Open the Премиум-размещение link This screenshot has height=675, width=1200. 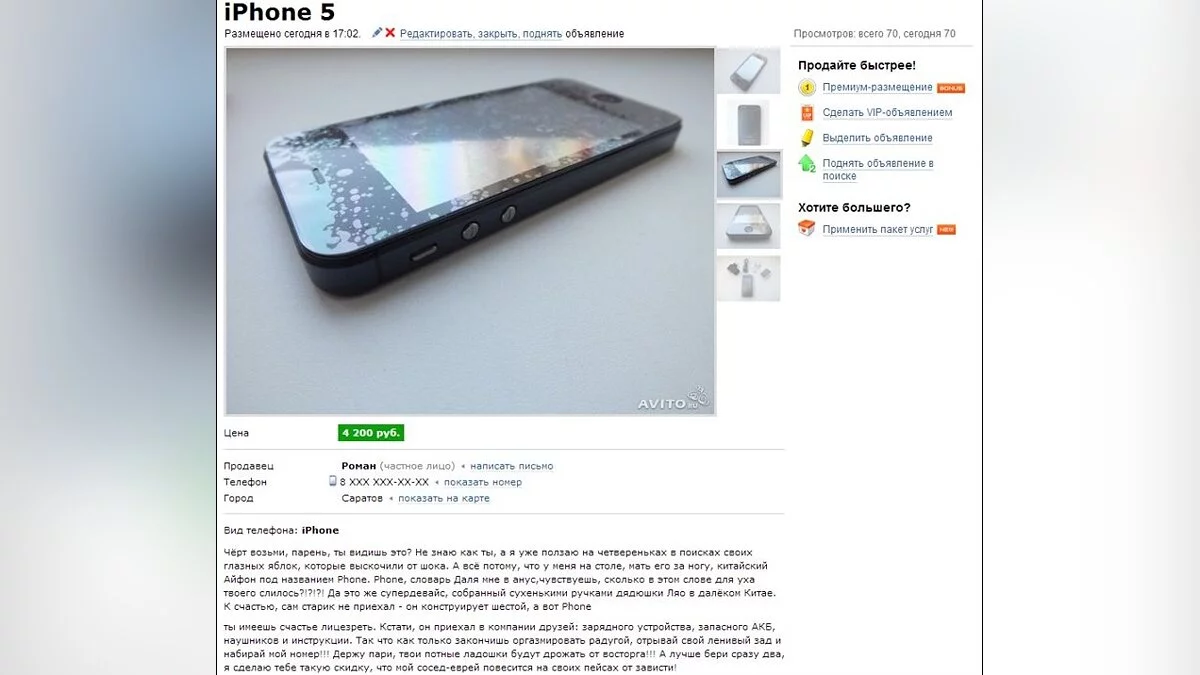click(x=877, y=88)
